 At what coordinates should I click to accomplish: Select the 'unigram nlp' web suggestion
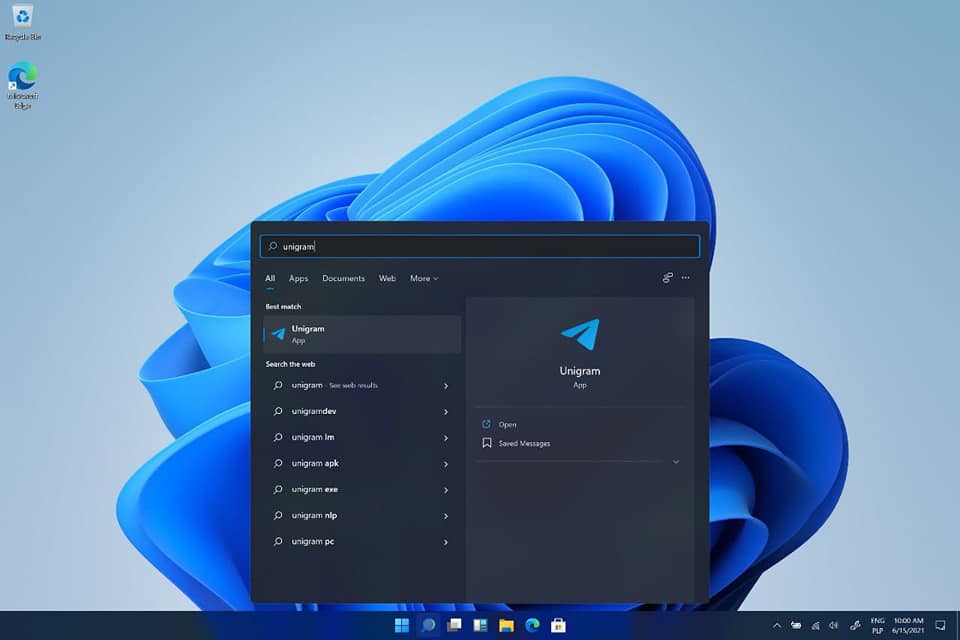pyautogui.click(x=362, y=515)
